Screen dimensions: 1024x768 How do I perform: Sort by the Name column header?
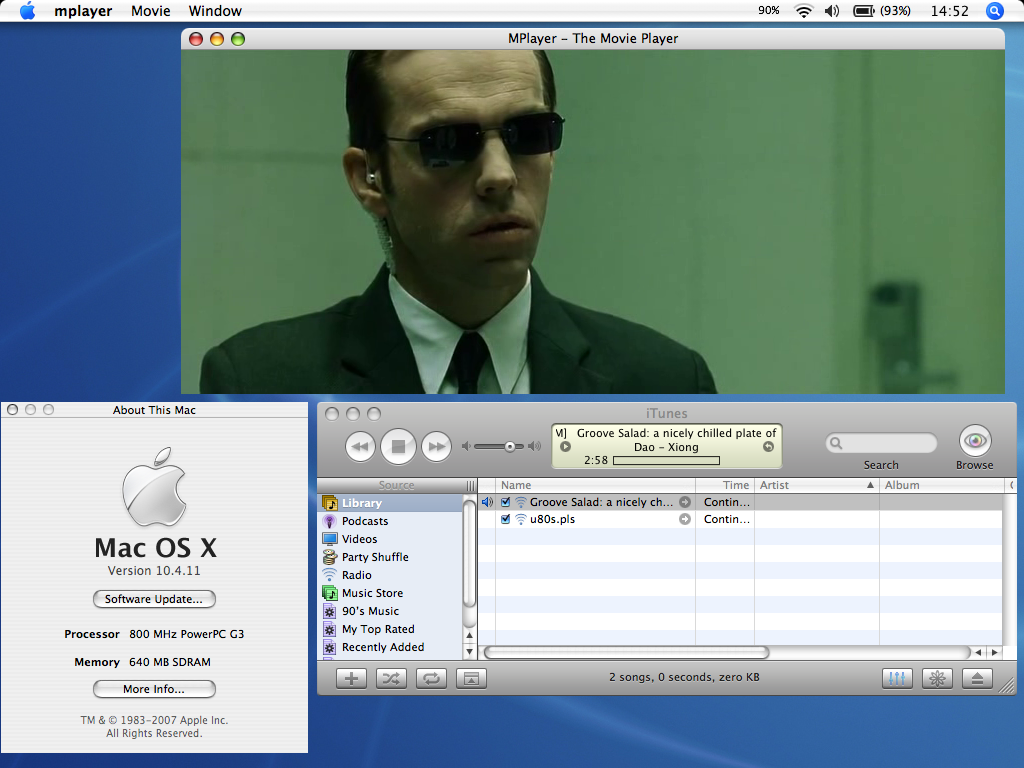point(596,485)
